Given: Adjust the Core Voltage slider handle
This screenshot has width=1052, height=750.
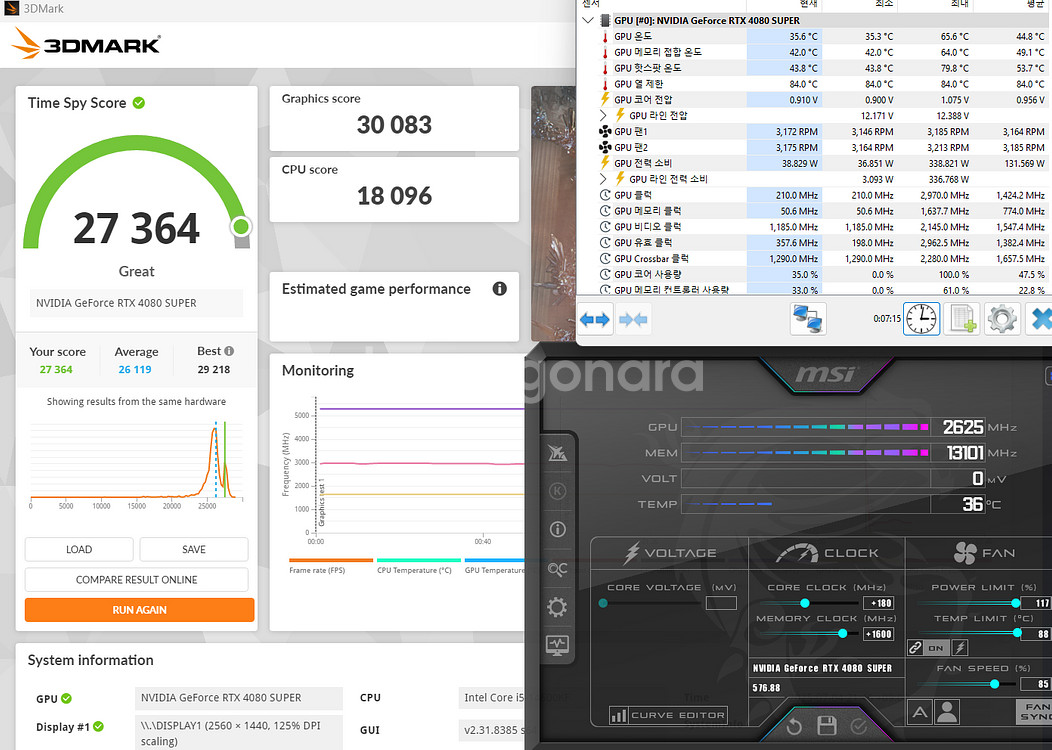Looking at the screenshot, I should [603, 603].
